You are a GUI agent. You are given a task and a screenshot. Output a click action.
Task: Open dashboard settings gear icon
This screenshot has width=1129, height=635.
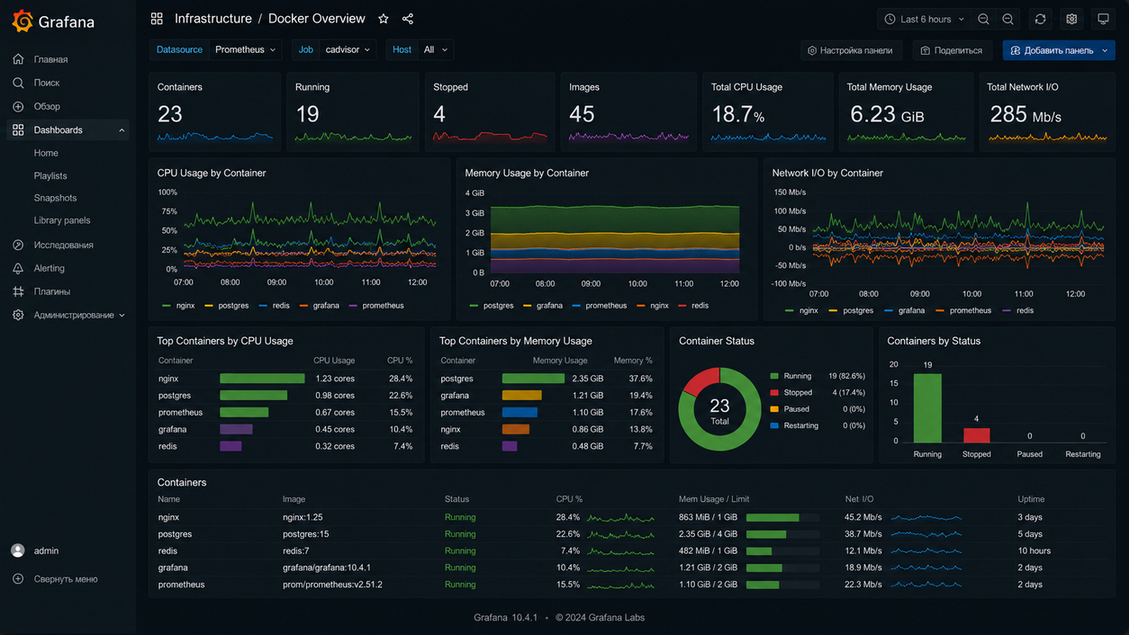click(1071, 19)
